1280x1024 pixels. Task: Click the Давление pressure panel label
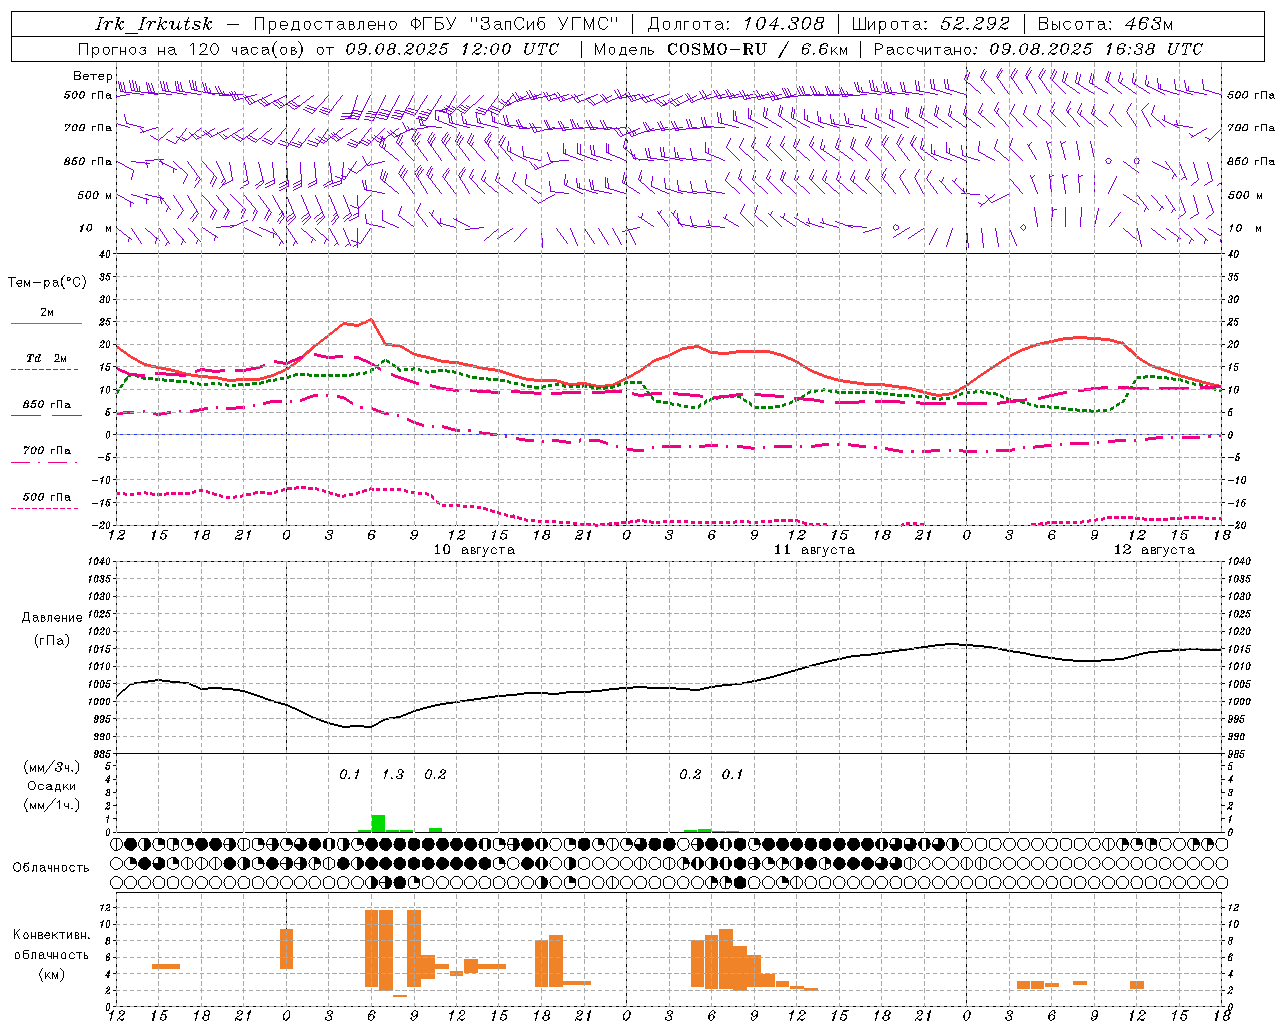pyautogui.click(x=52, y=618)
